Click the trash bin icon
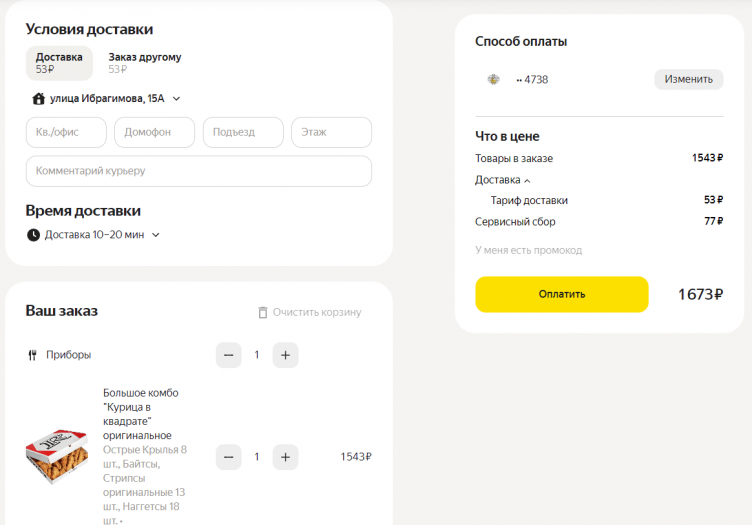Image resolution: width=752 pixels, height=525 pixels. 263,313
